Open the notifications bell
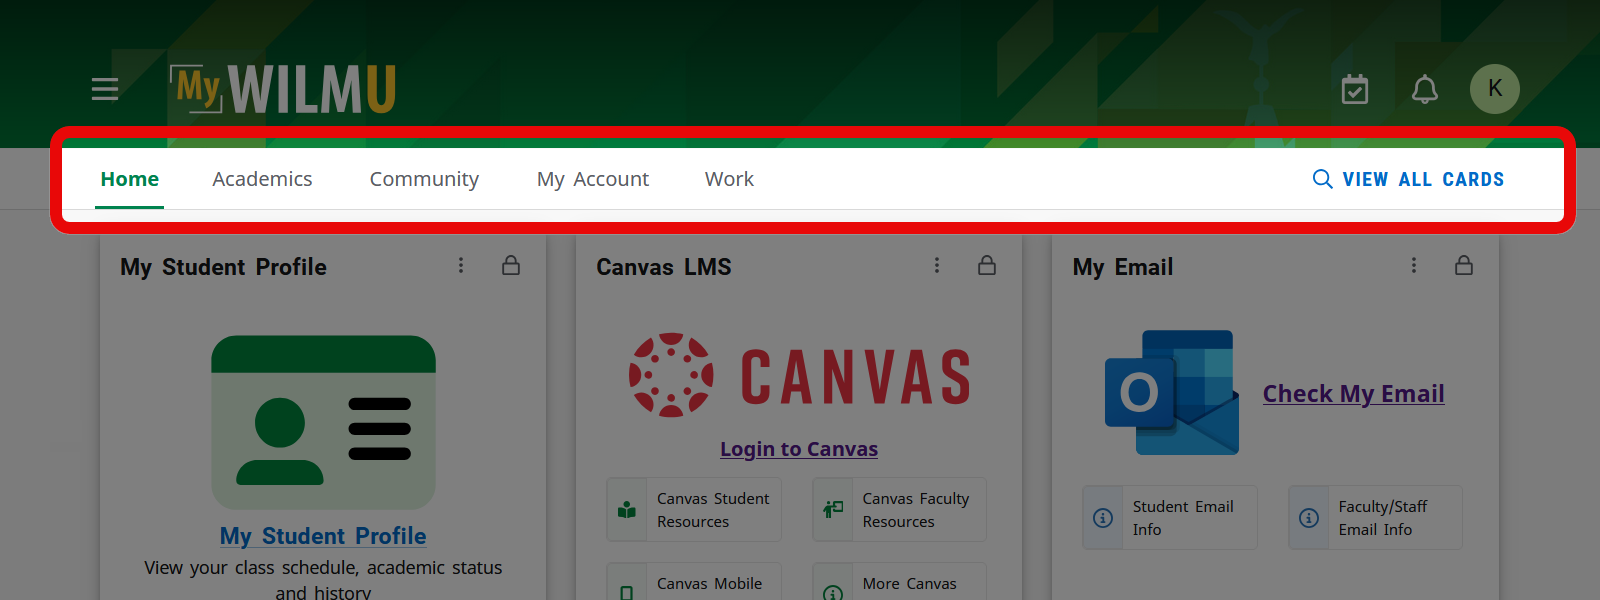This screenshot has height=600, width=1600. [1425, 89]
